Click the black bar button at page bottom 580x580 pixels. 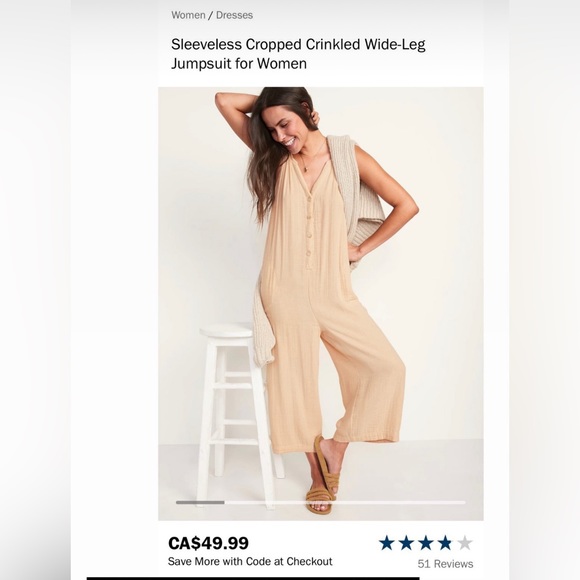[x=253, y=578]
